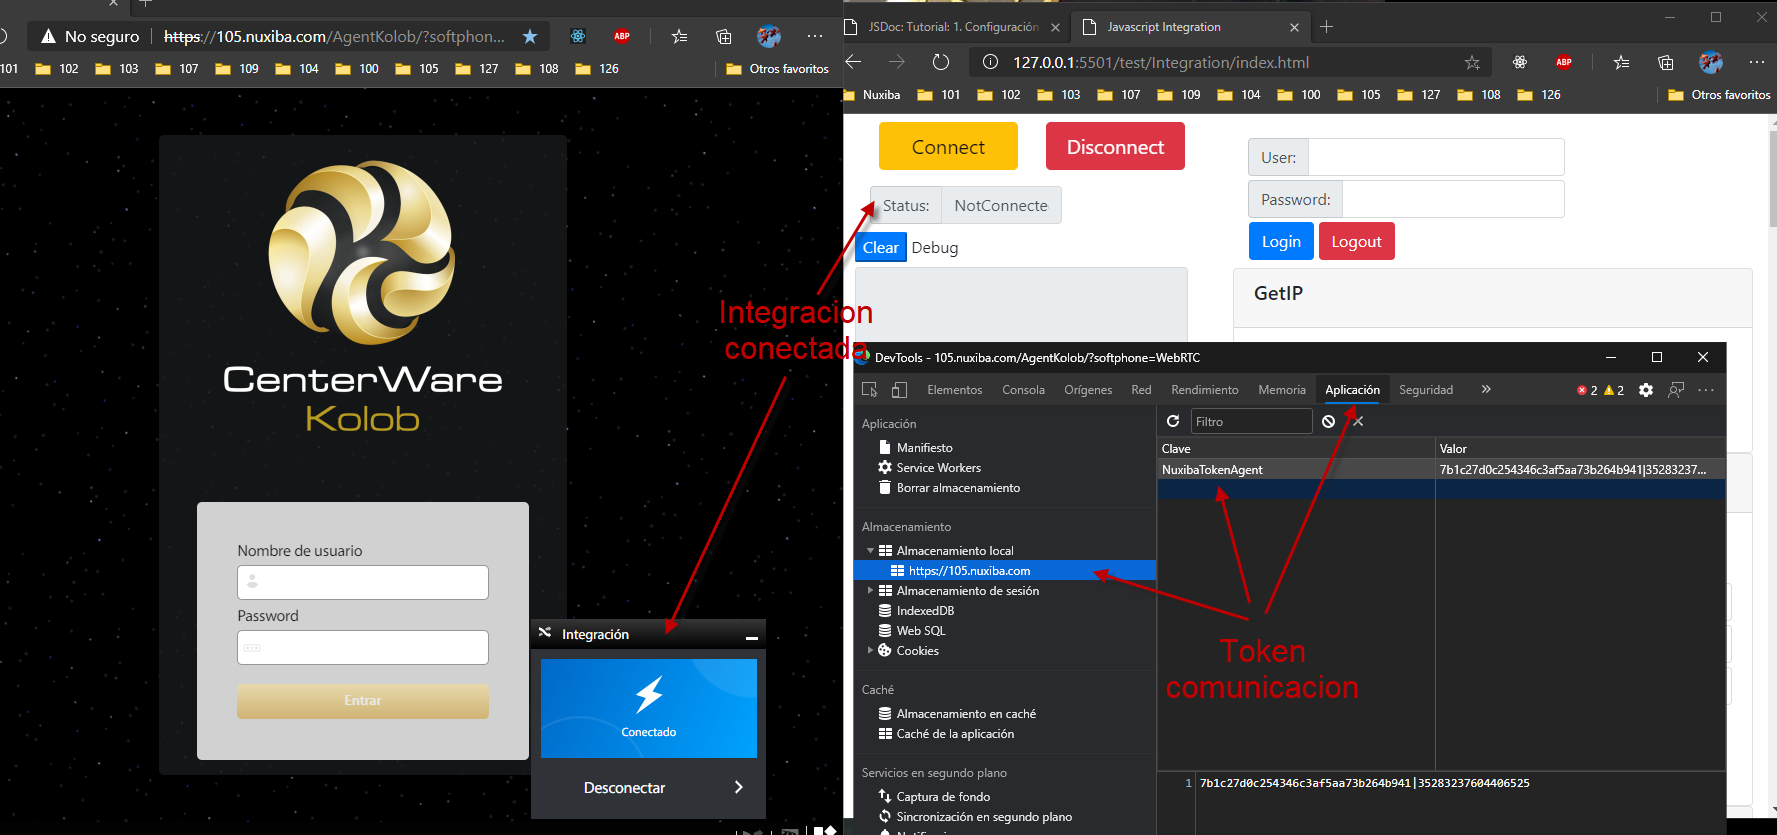Open DevTools more options menu
This screenshot has height=835, width=1777.
point(1706,390)
